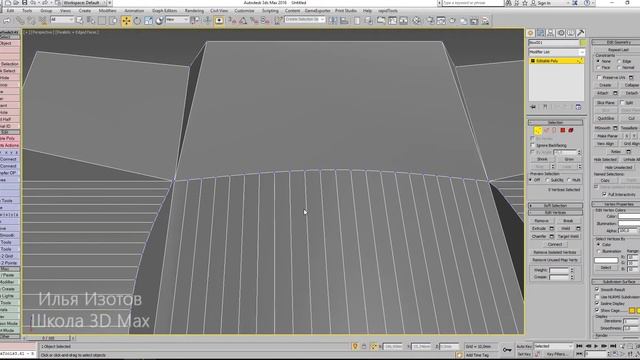Viewport: 640px width, 360px height.
Task: Click the Save file icon in quick access
Action: pyautogui.click(x=24, y=3)
